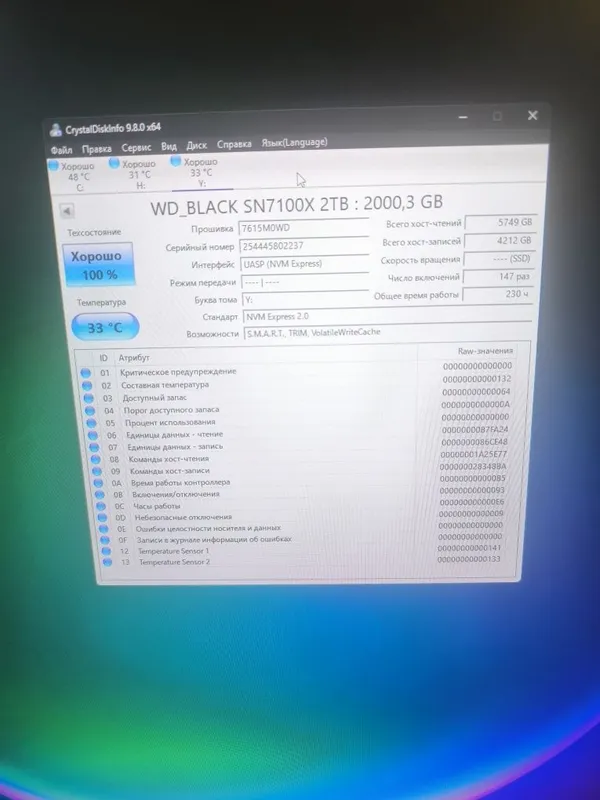Click the total host writes value 4212 GB
This screenshot has height=800, width=600.
[x=499, y=240]
